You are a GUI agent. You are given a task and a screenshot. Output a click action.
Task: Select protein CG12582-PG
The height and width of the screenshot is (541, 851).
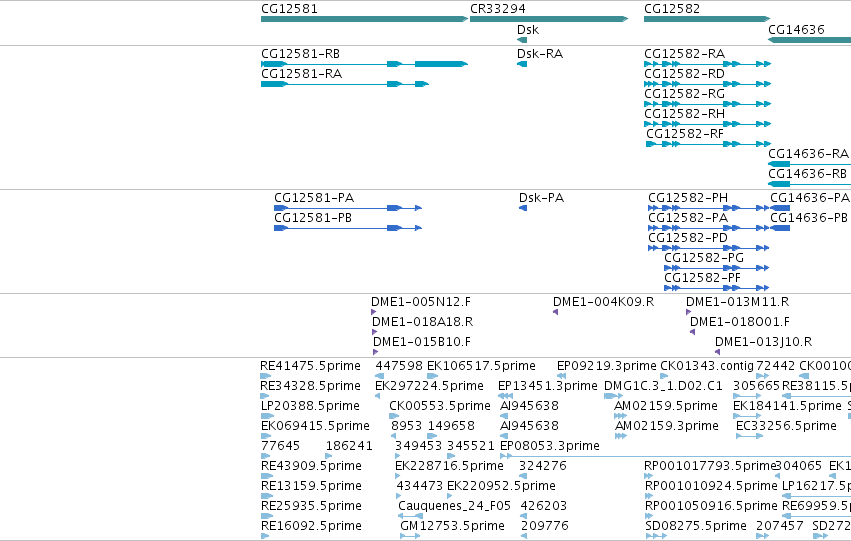716,268
